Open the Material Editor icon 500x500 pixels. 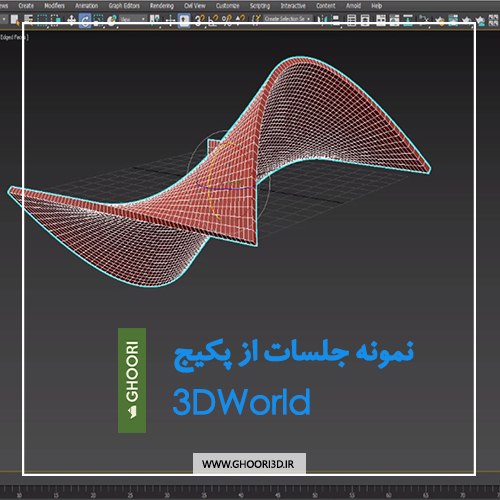(x=425, y=20)
